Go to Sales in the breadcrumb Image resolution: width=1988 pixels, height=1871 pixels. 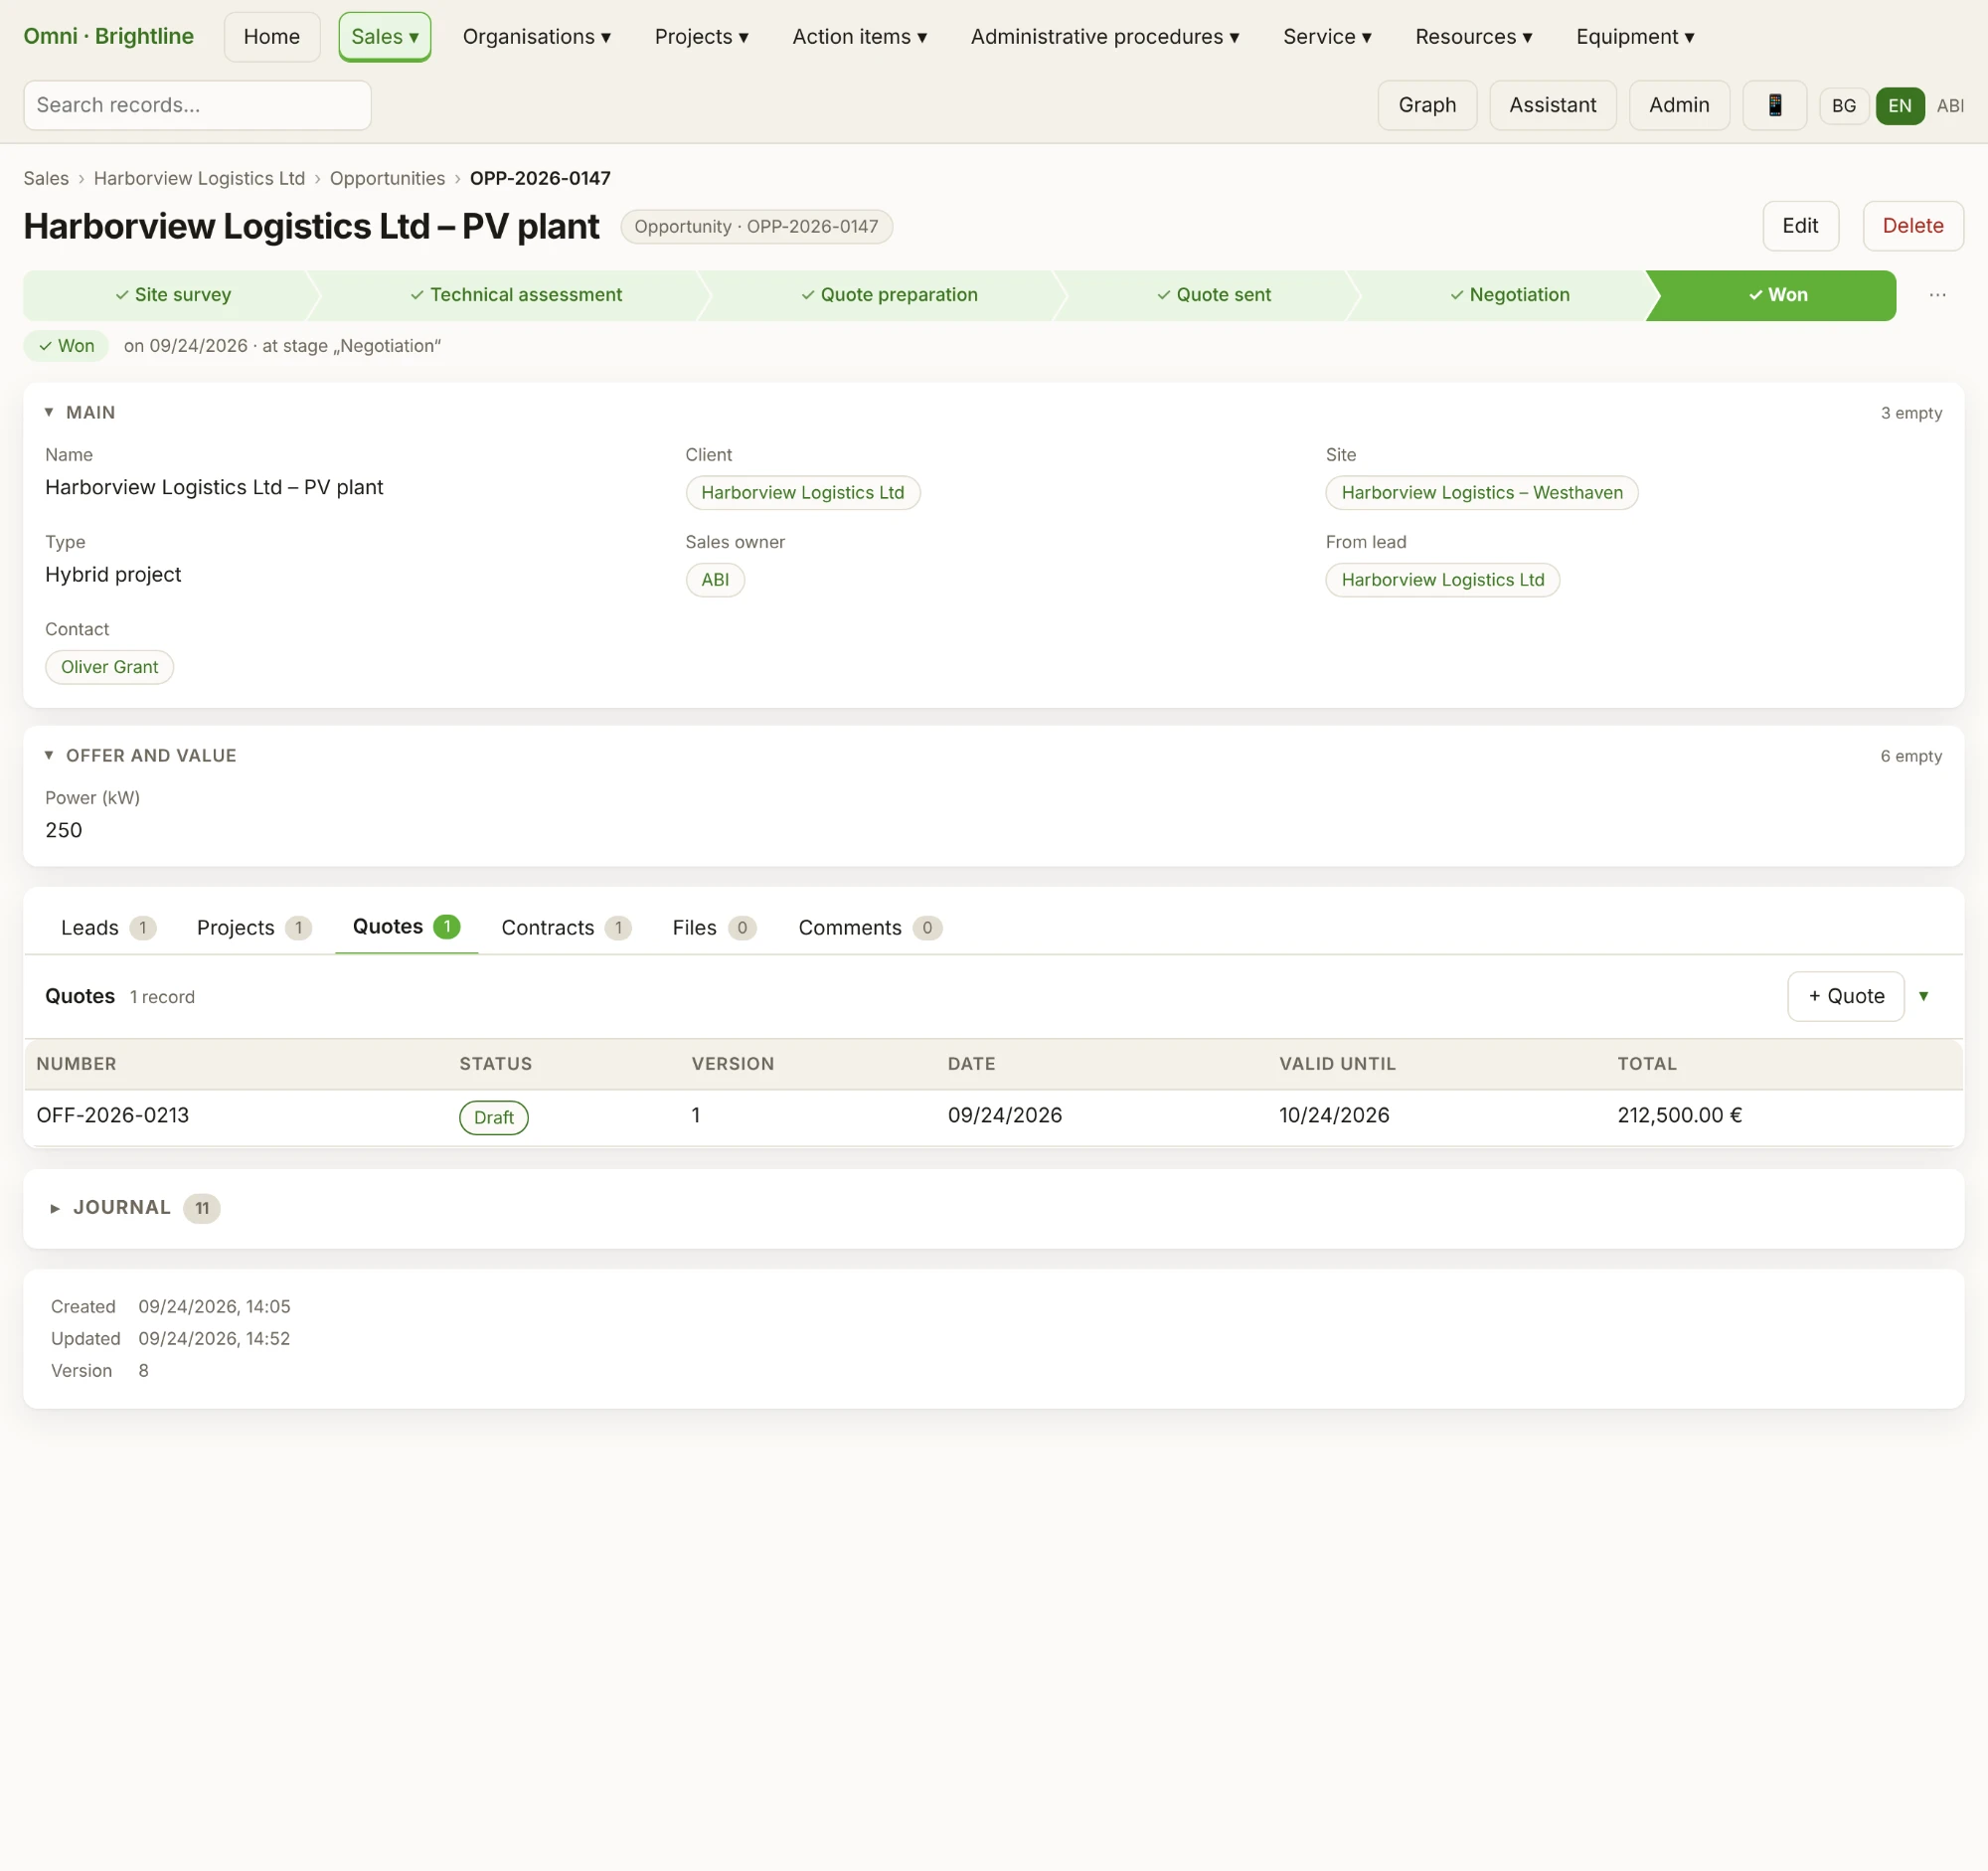click(46, 178)
